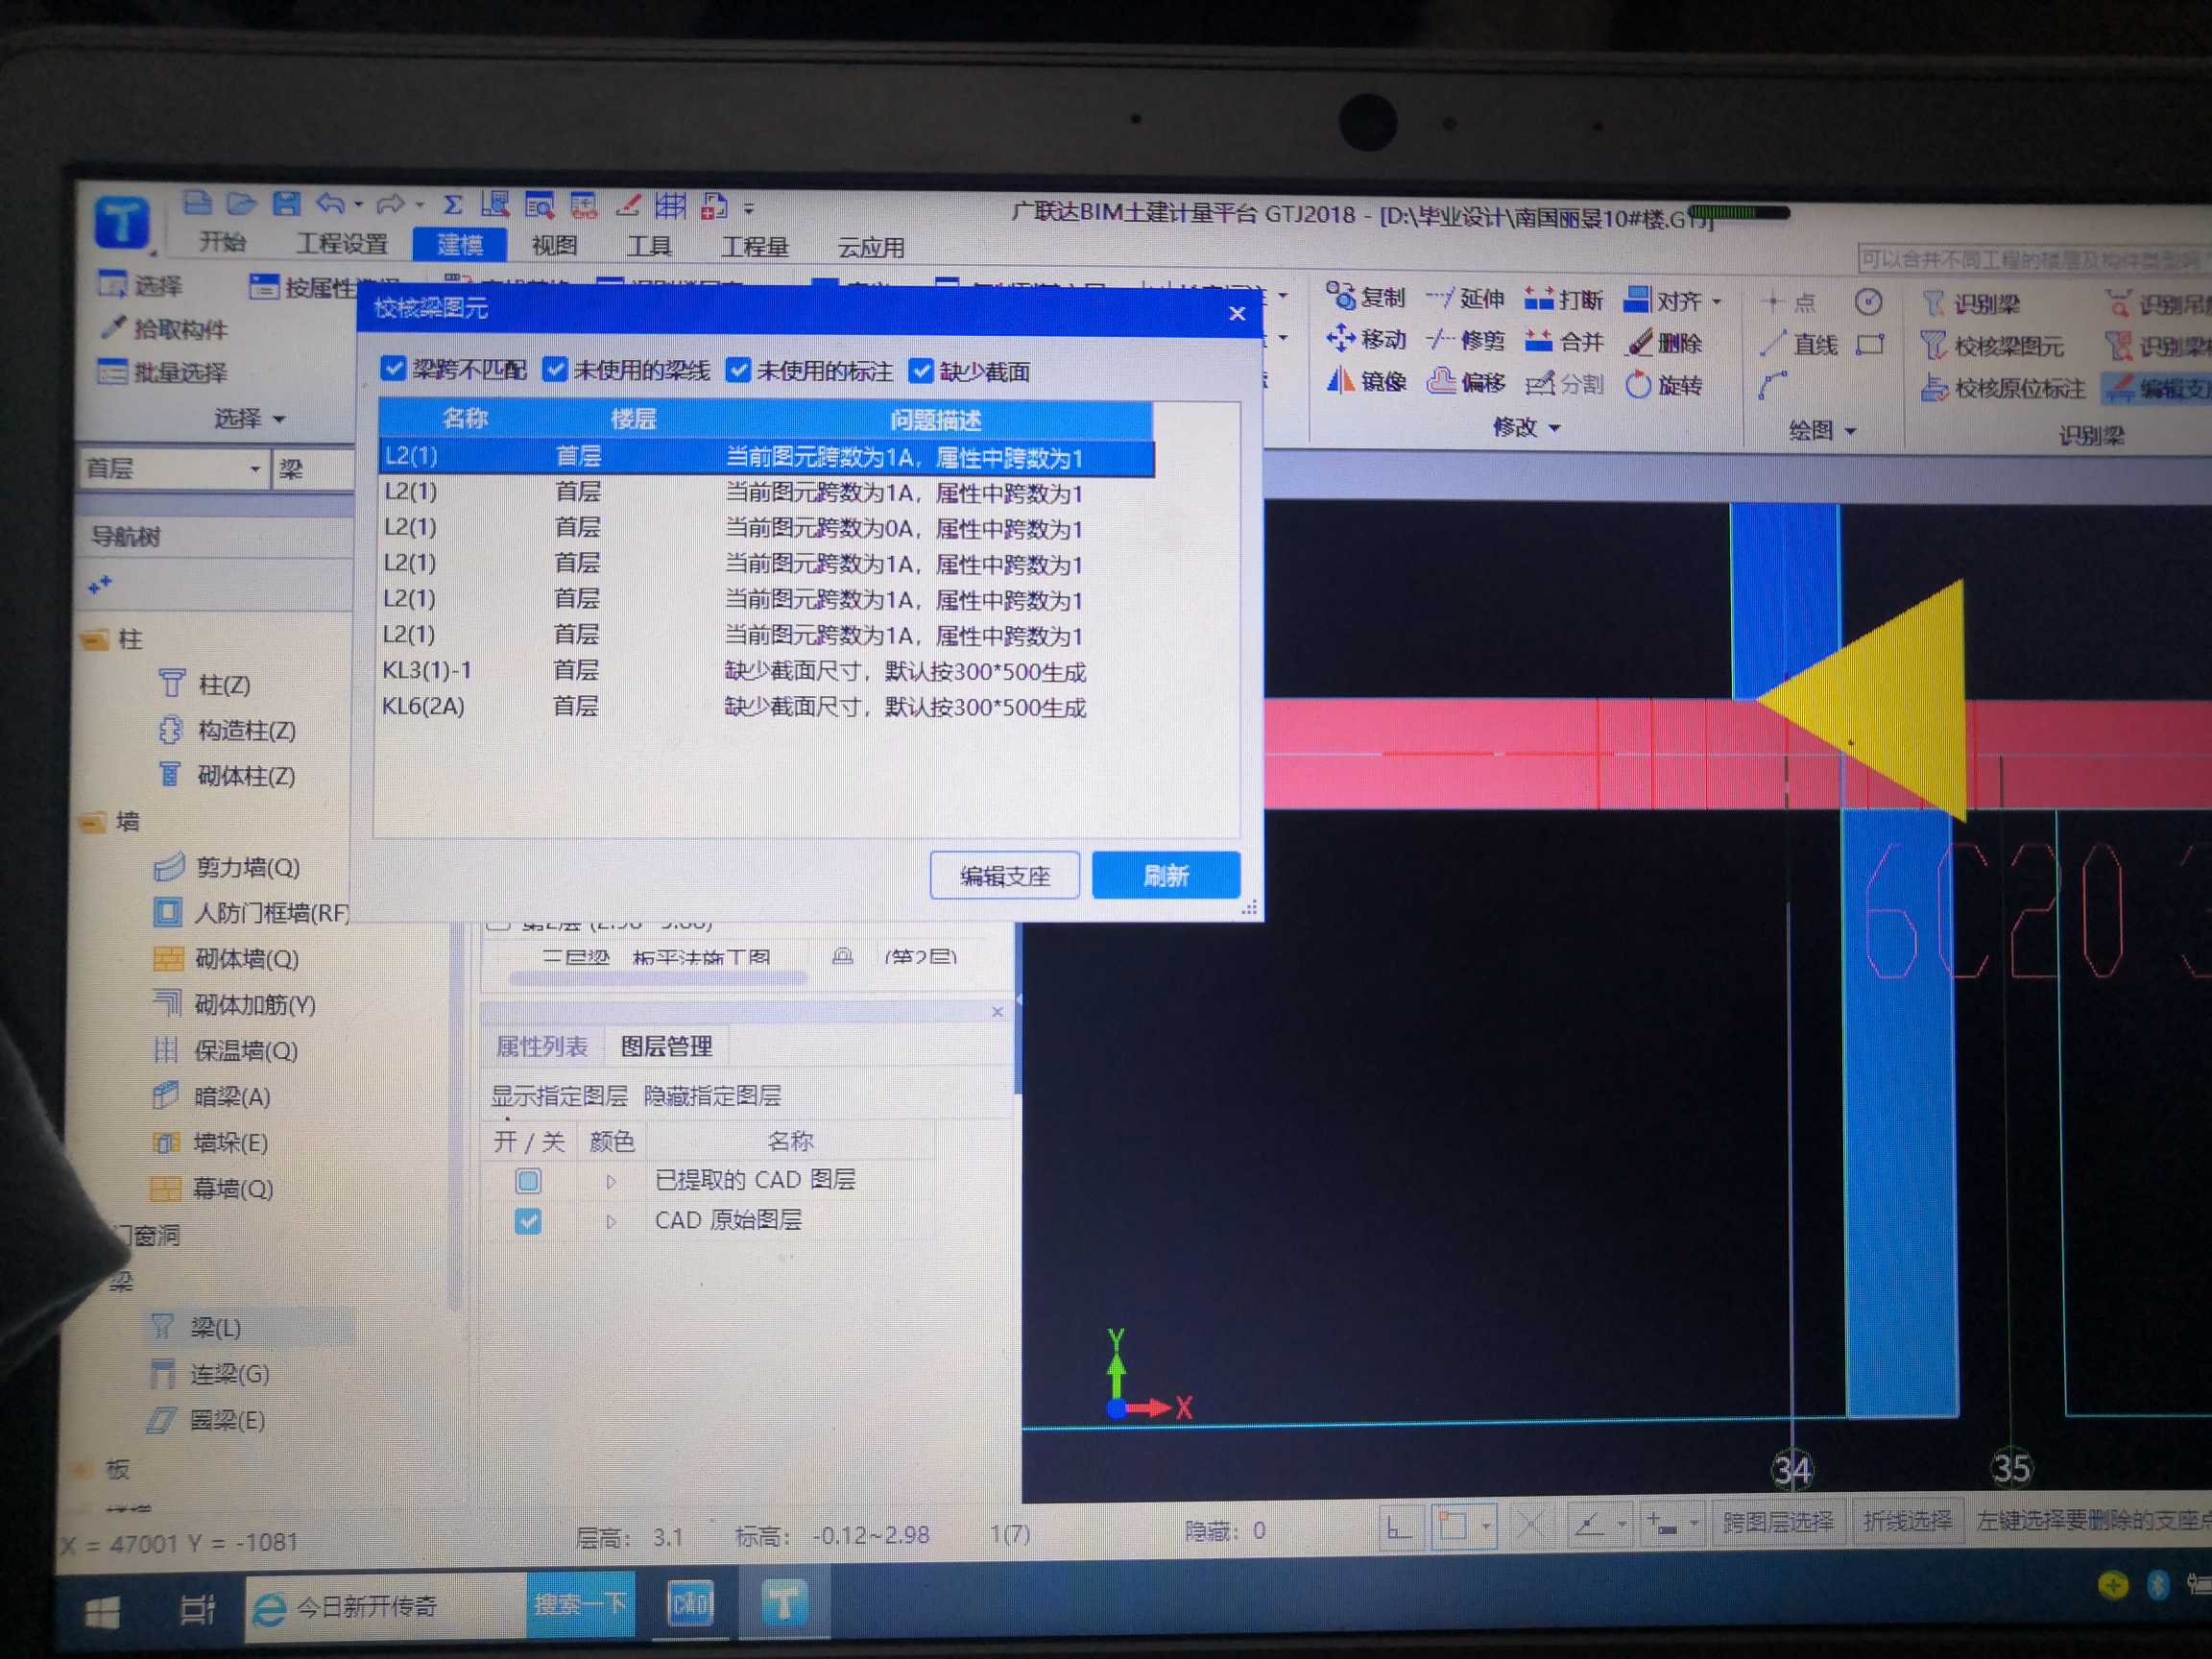Screen dimensions: 2212x1659
Task: Toggle 已提取的 CAD 图层 checkbox
Action: click(528, 1181)
